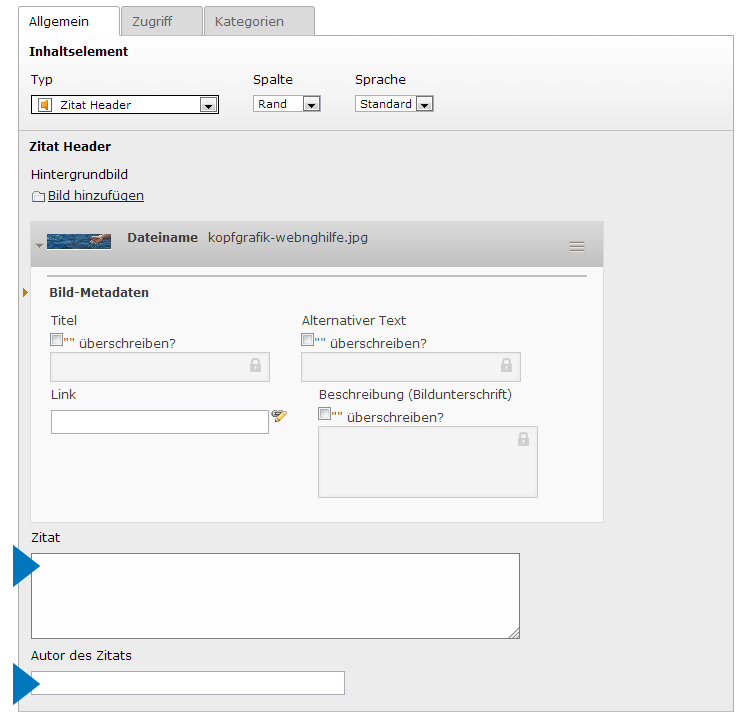Image resolution: width=739 pixels, height=717 pixels.
Task: Enable Titel überschreiben checkbox
Action: click(57, 340)
